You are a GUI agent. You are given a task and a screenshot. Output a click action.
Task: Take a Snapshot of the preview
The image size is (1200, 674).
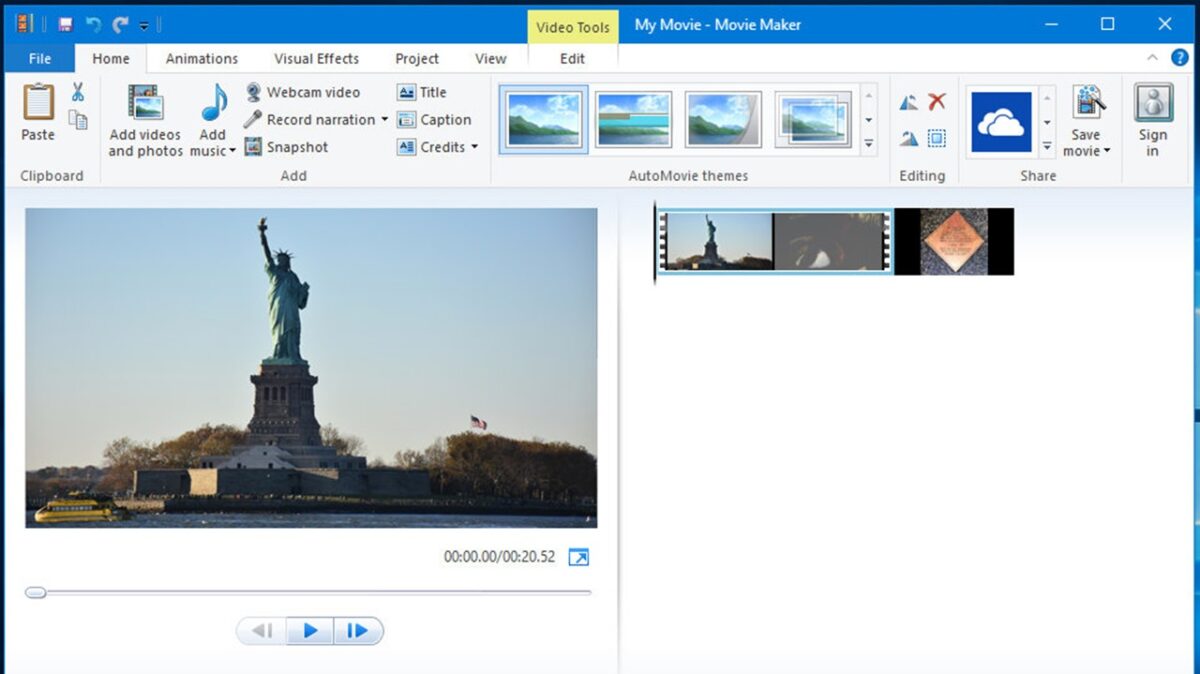tap(287, 147)
